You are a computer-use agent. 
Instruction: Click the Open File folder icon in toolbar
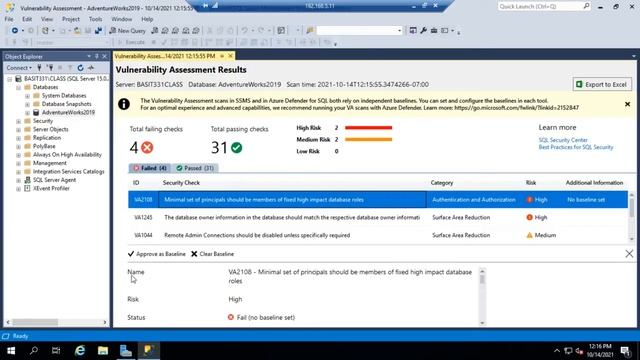pos(77,31)
